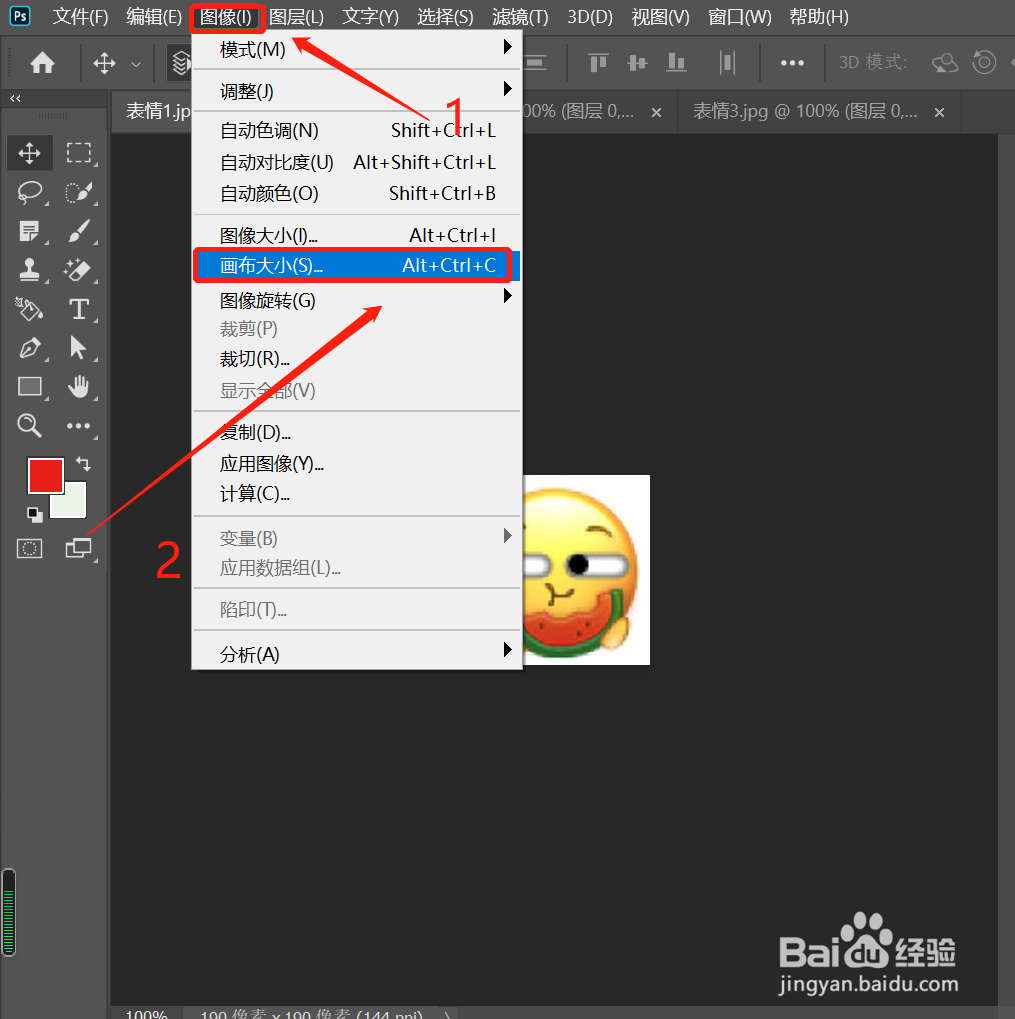Choose 计算(C)... menu item
Screen dimensions: 1015x1019
pyautogui.click(x=357, y=494)
